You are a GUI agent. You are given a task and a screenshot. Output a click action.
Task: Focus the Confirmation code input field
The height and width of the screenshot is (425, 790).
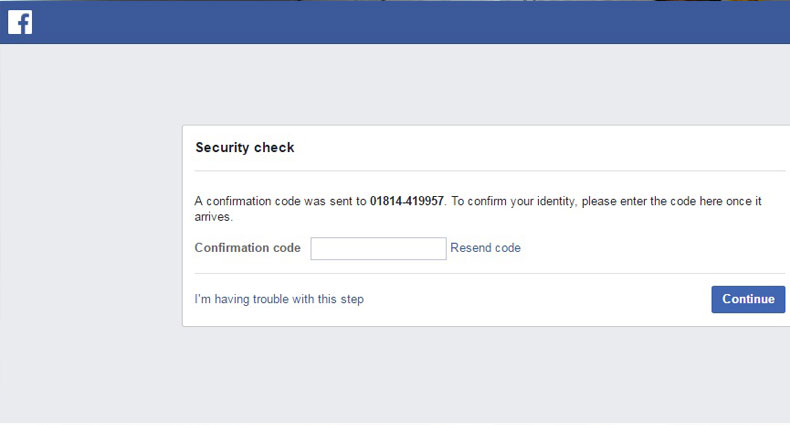tap(378, 248)
